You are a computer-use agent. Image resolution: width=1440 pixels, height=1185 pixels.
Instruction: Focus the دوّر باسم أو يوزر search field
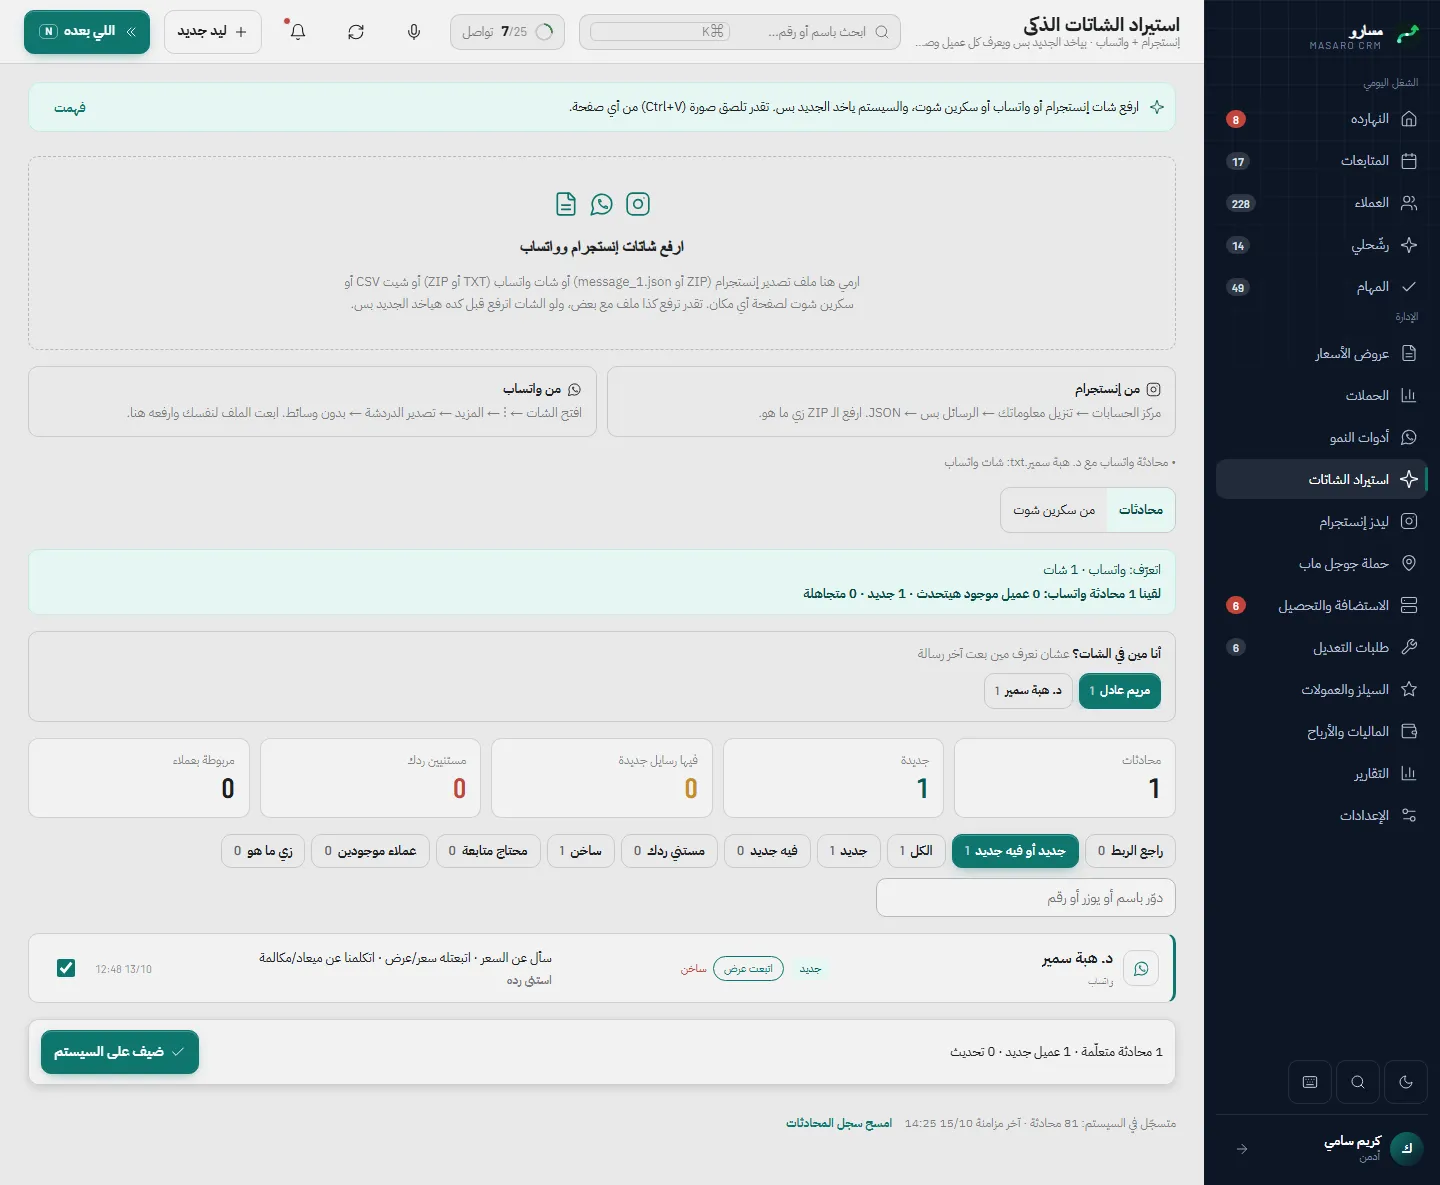point(1026,898)
